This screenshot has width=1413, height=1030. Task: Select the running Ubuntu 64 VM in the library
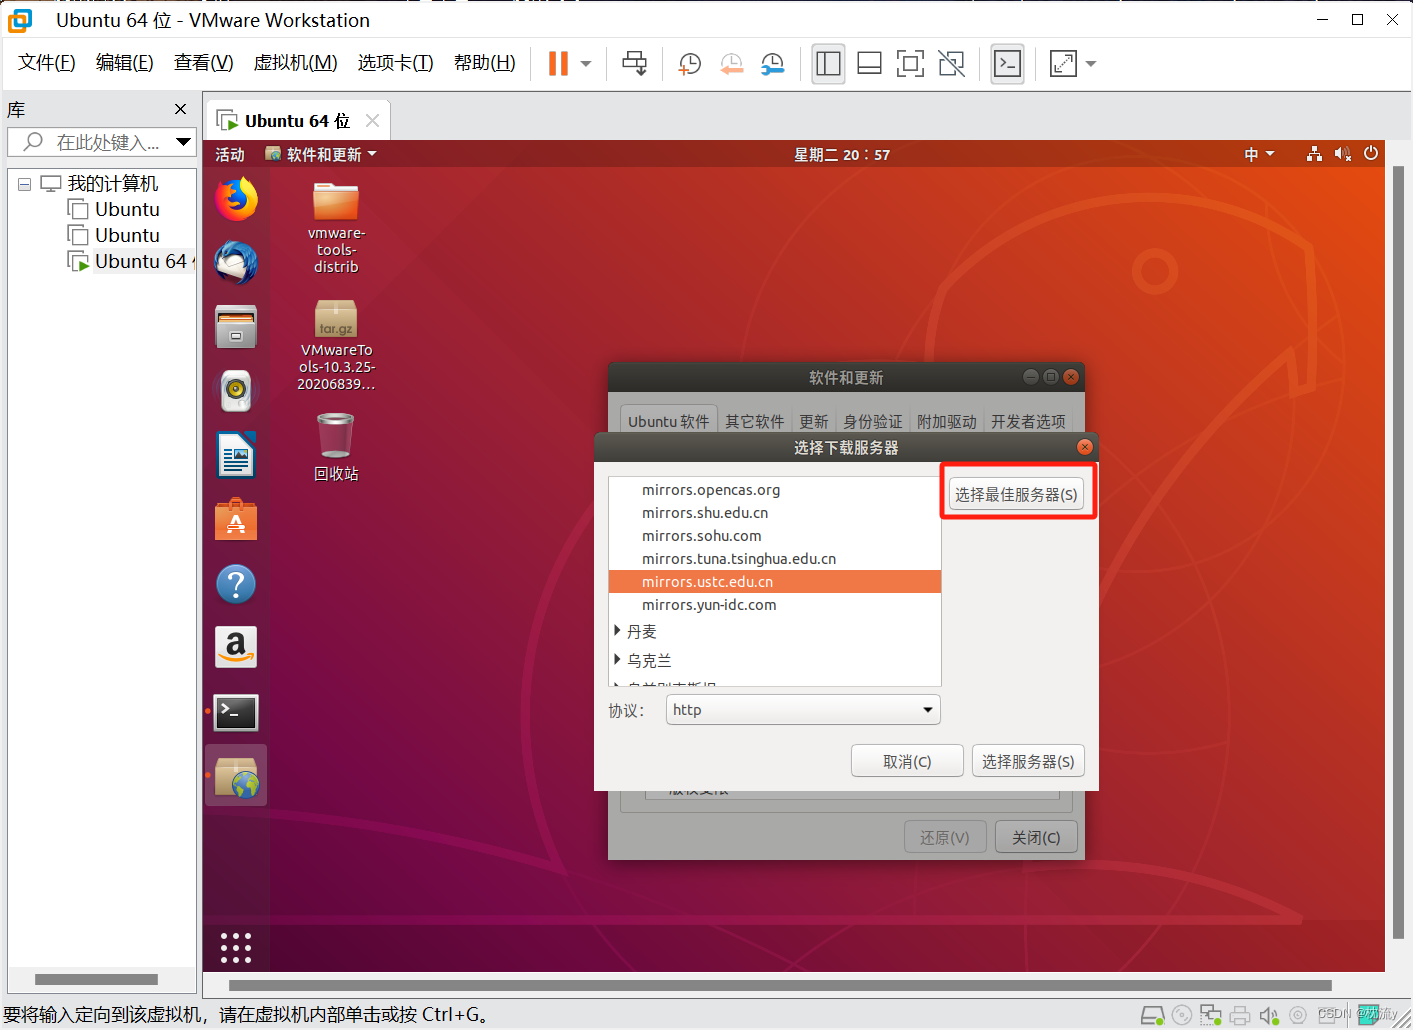pos(130,261)
